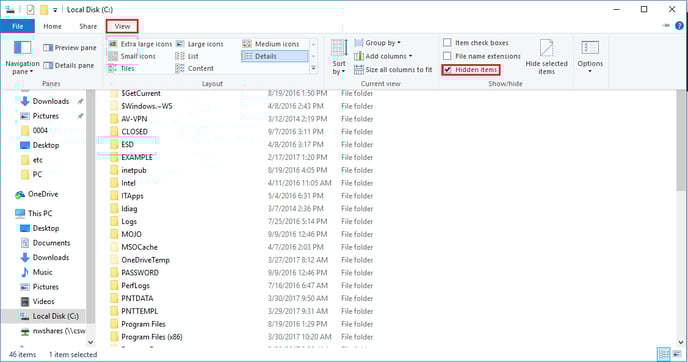Select Small icons layout
The image size is (688, 362).
[x=132, y=56]
